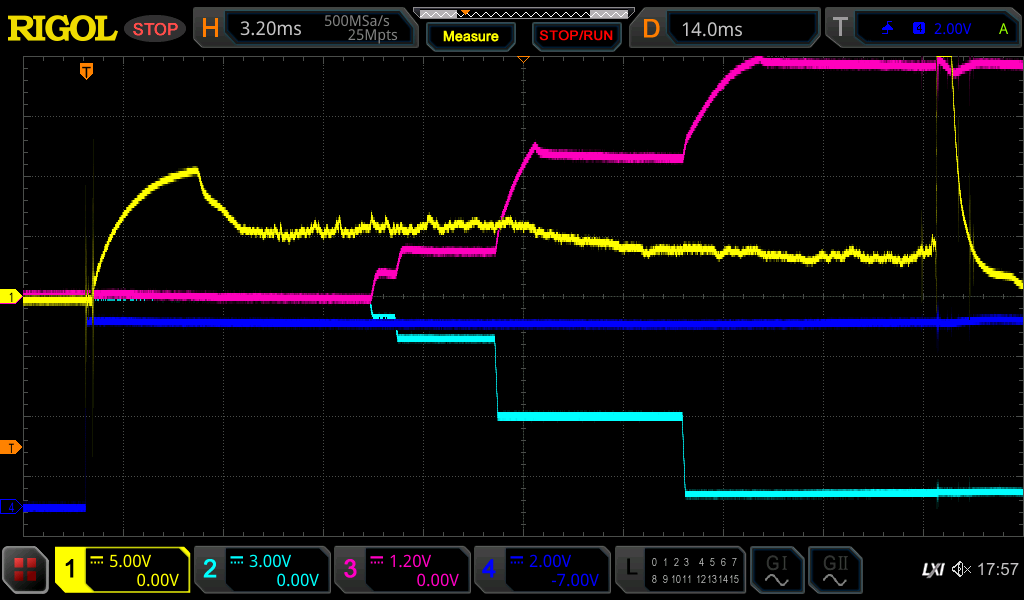
Task: Click the red STOP status indicator
Action: click(x=155, y=29)
